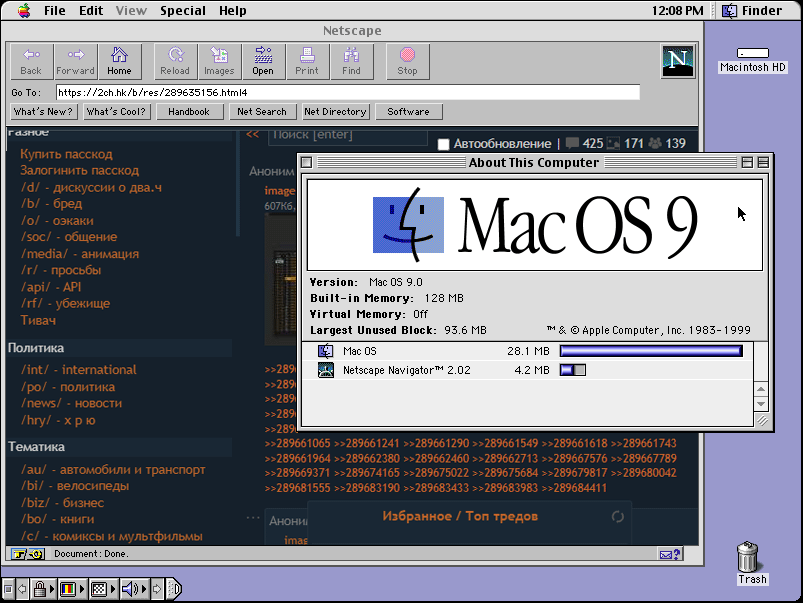This screenshot has height=603, width=803.
Task: Halt loading with the red Stop button
Action: click(408, 61)
